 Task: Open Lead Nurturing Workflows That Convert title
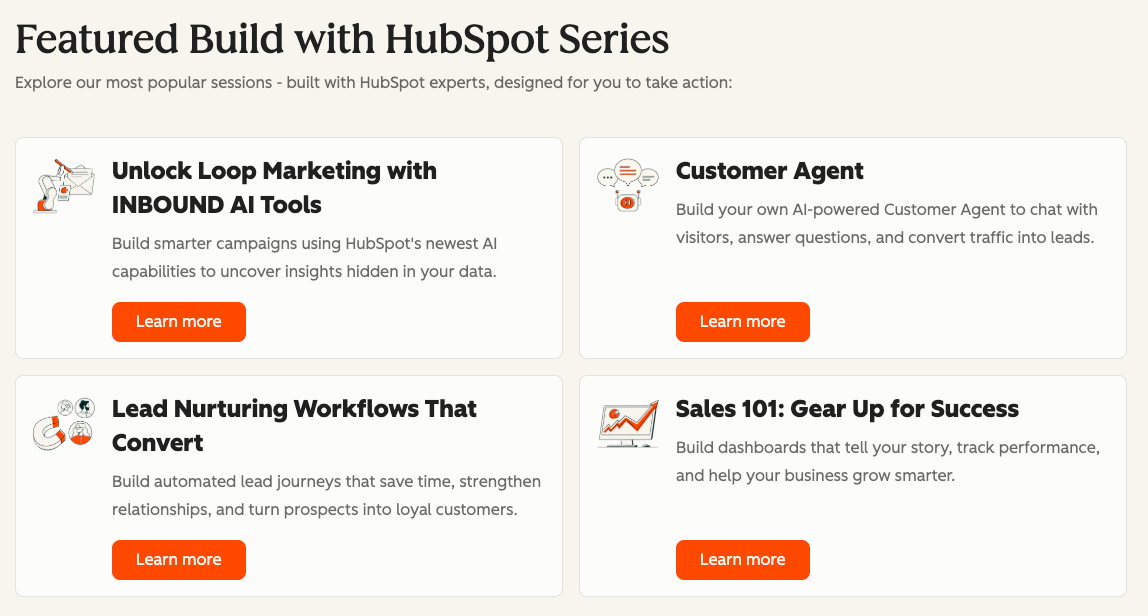point(294,426)
